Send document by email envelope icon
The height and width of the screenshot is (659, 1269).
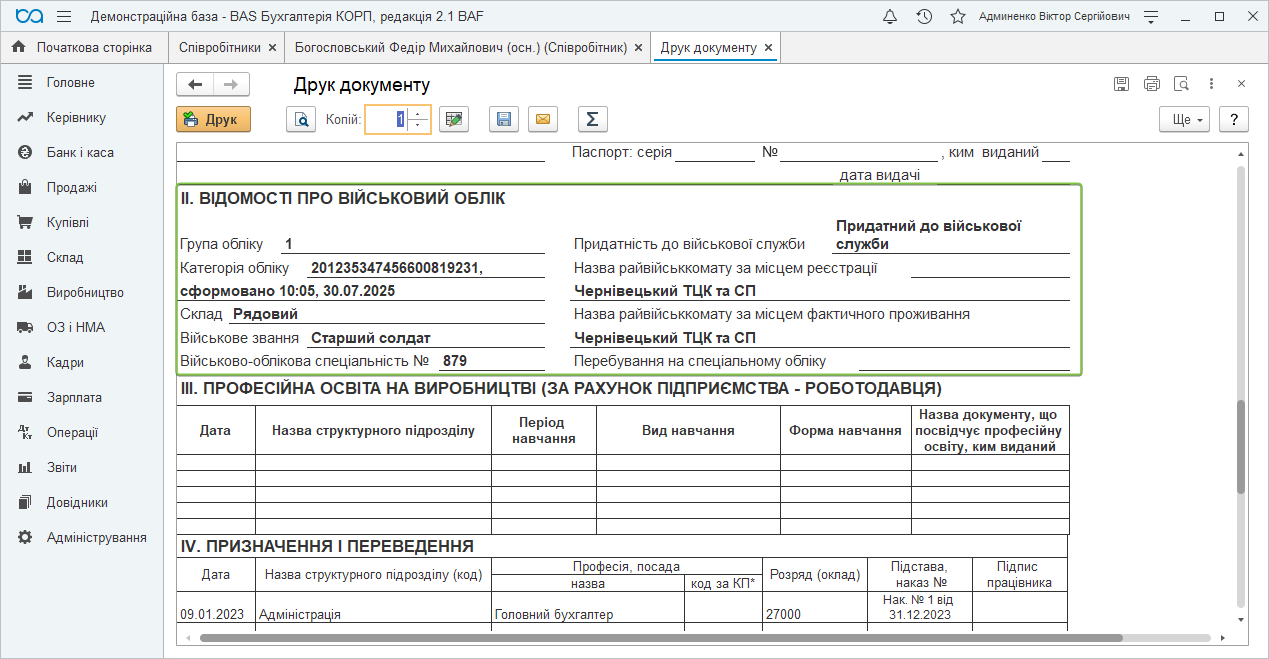542,120
